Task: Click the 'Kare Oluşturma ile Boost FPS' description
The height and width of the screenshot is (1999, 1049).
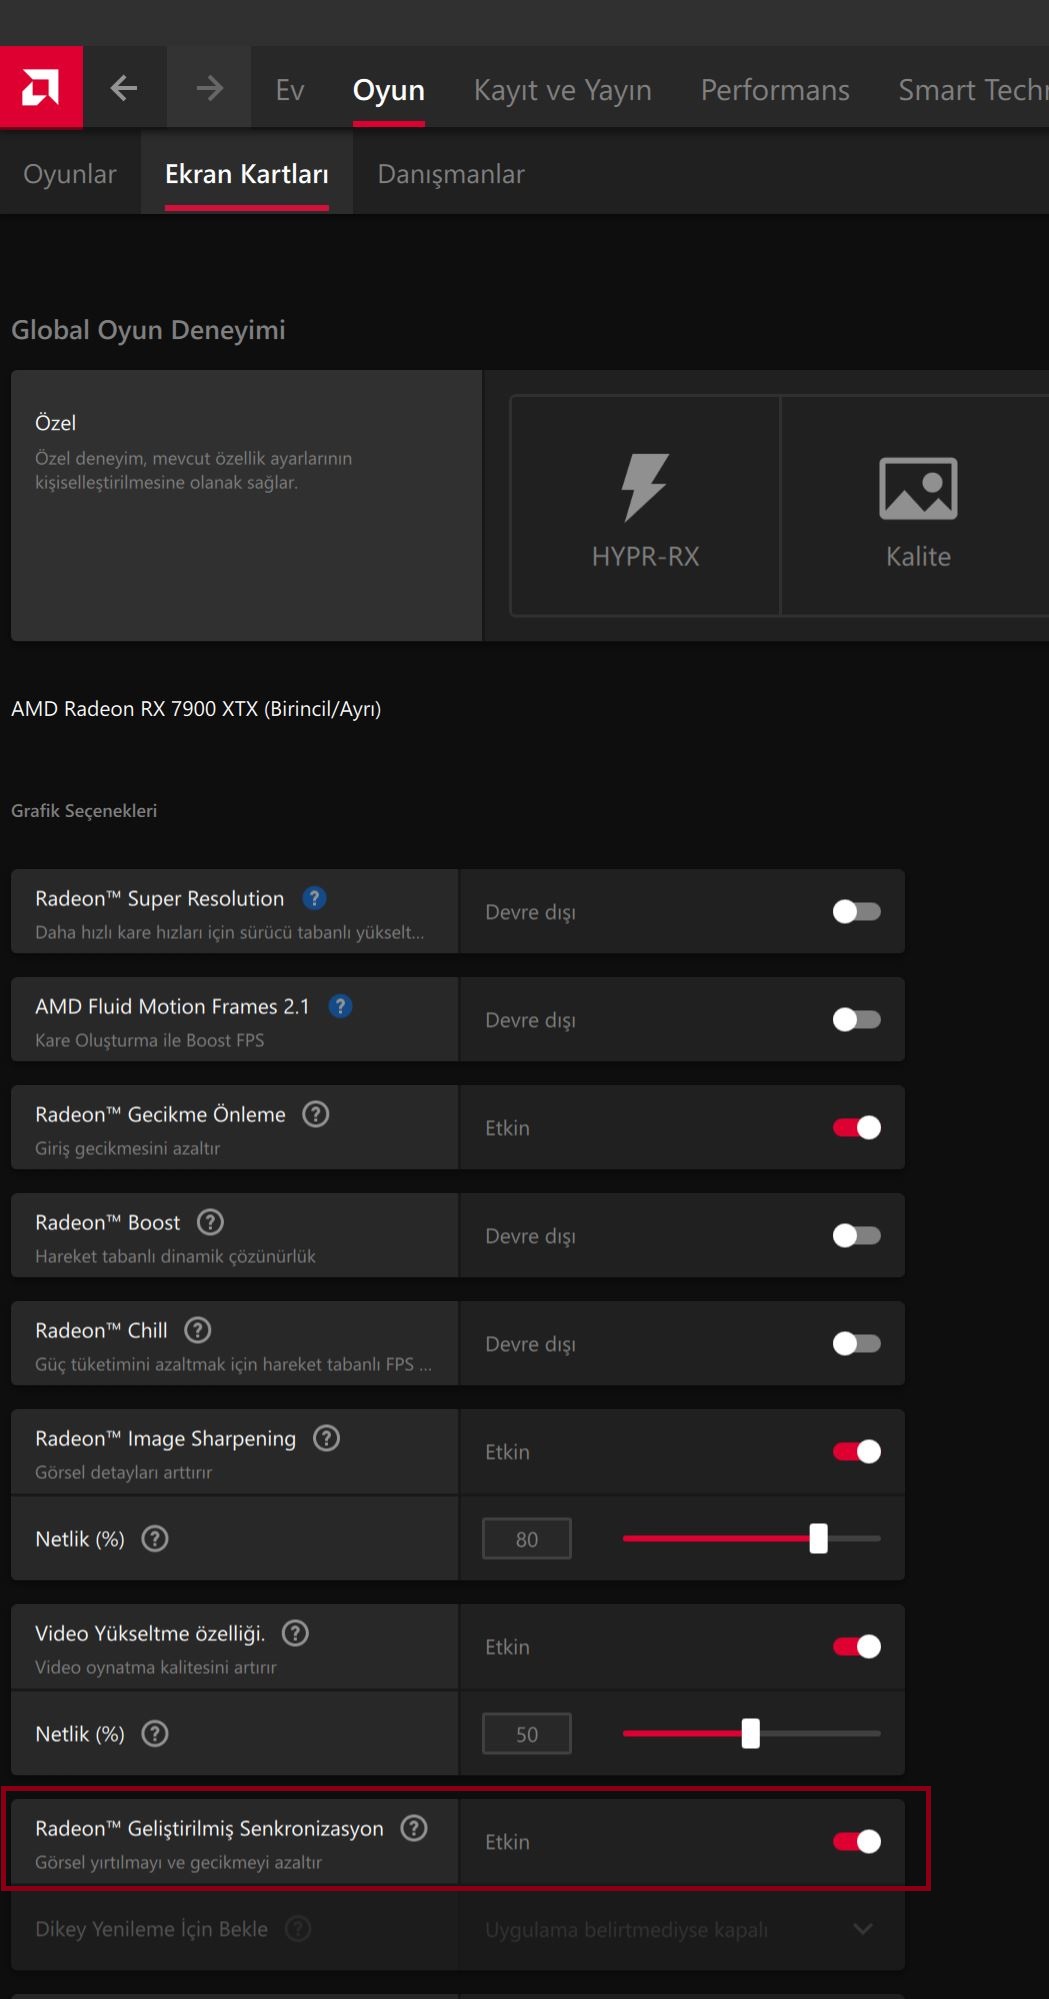Action: [150, 1040]
